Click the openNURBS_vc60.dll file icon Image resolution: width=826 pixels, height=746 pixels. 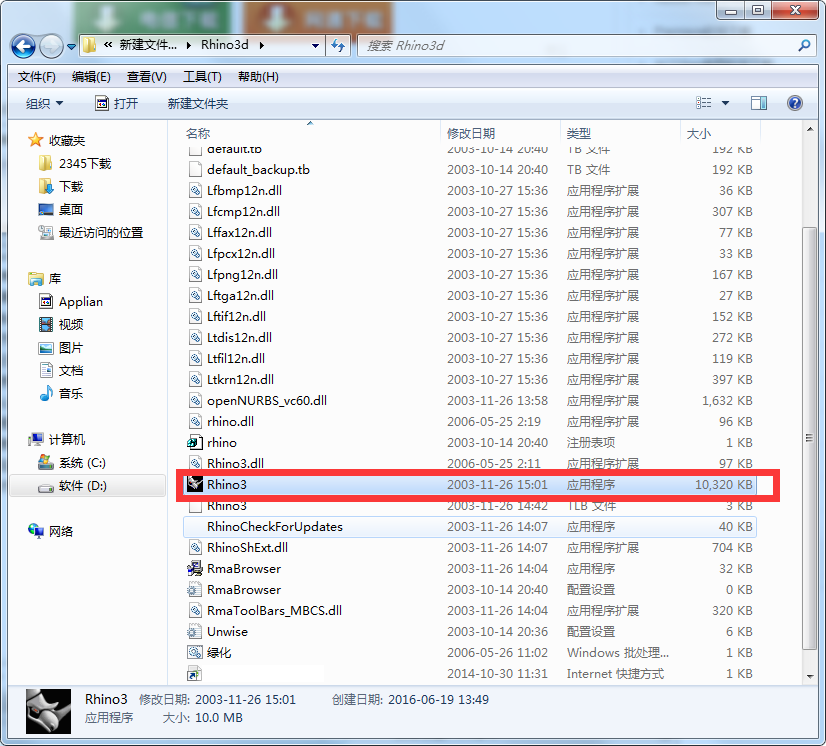pyautogui.click(x=195, y=400)
